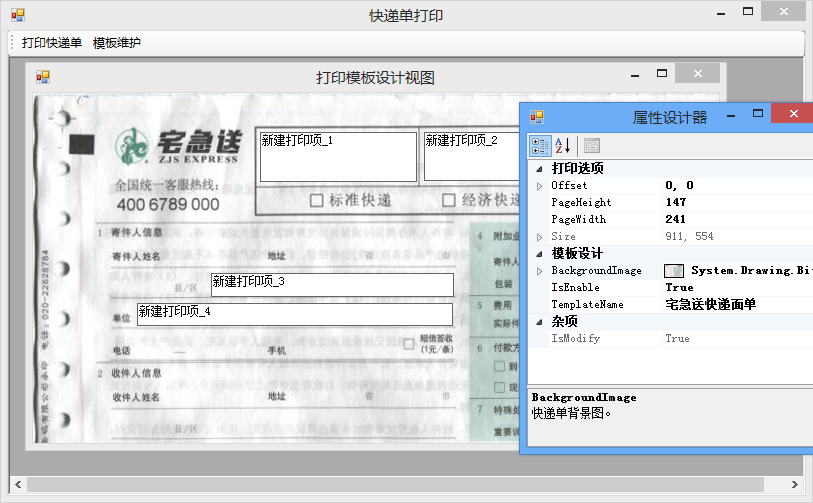Image resolution: width=813 pixels, height=503 pixels.
Task: Open the 打印快递单 menu
Action: click(x=52, y=43)
